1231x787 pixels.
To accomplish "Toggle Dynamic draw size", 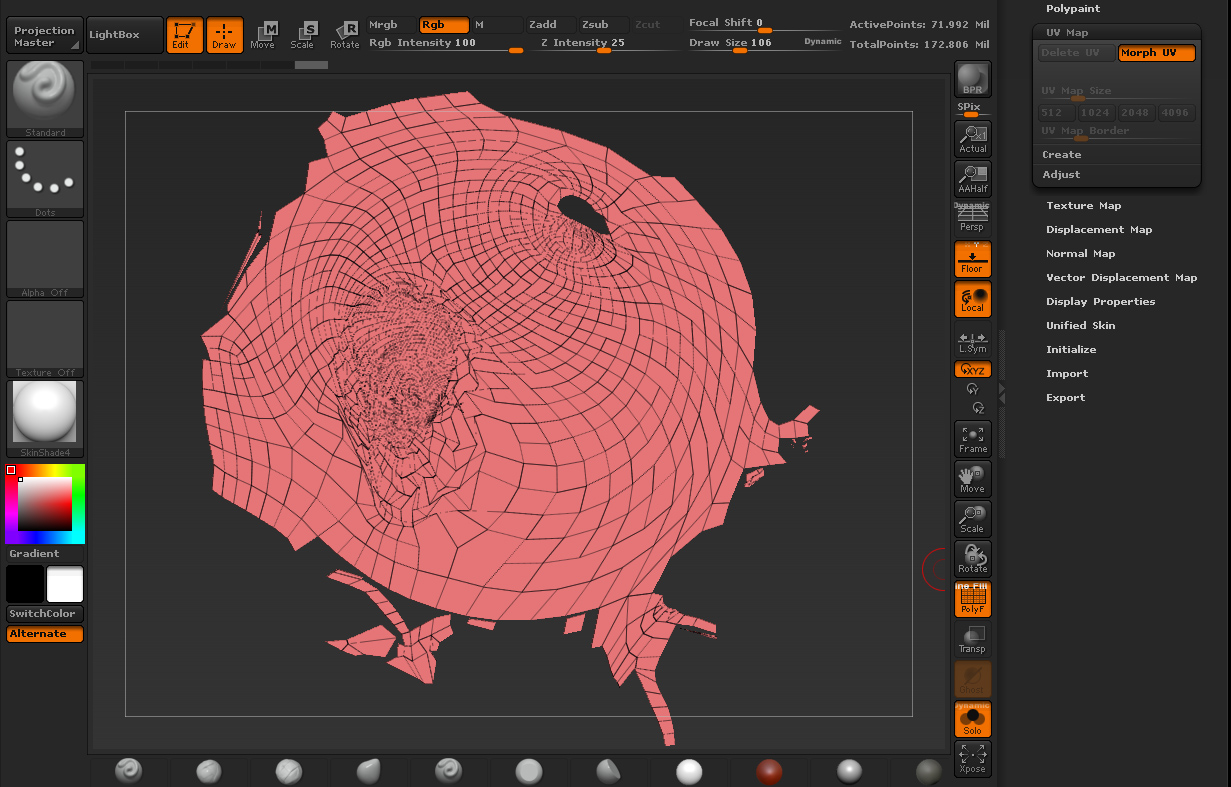I will [x=823, y=42].
